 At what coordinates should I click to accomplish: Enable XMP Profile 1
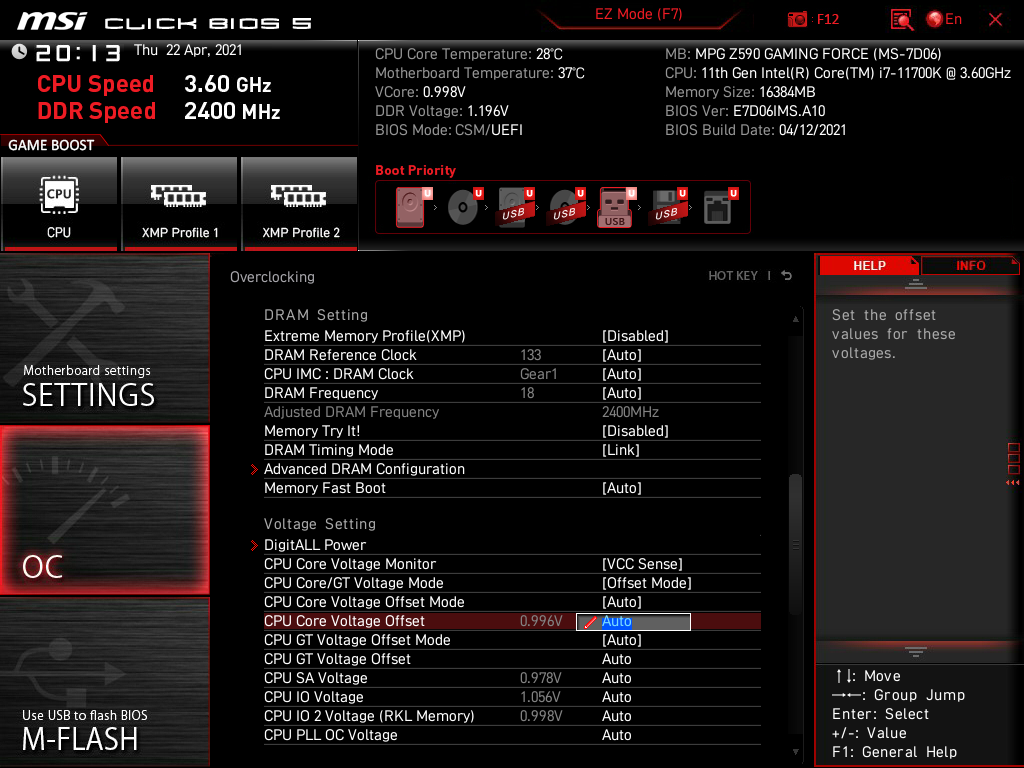[x=180, y=203]
